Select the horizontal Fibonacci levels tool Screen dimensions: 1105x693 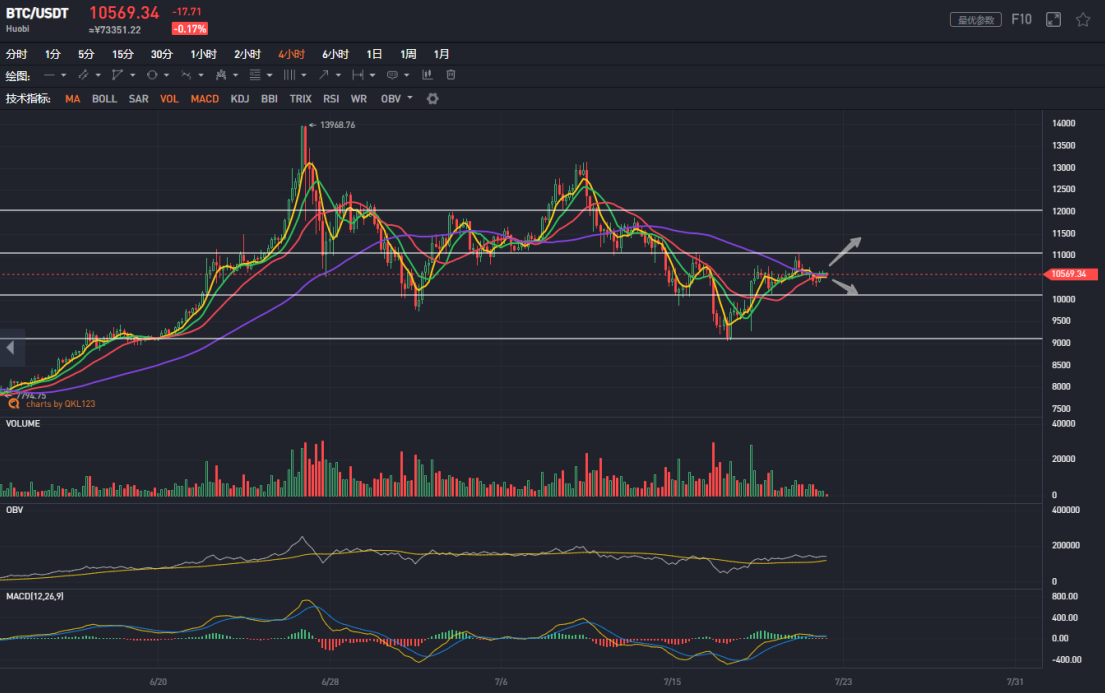tap(255, 75)
